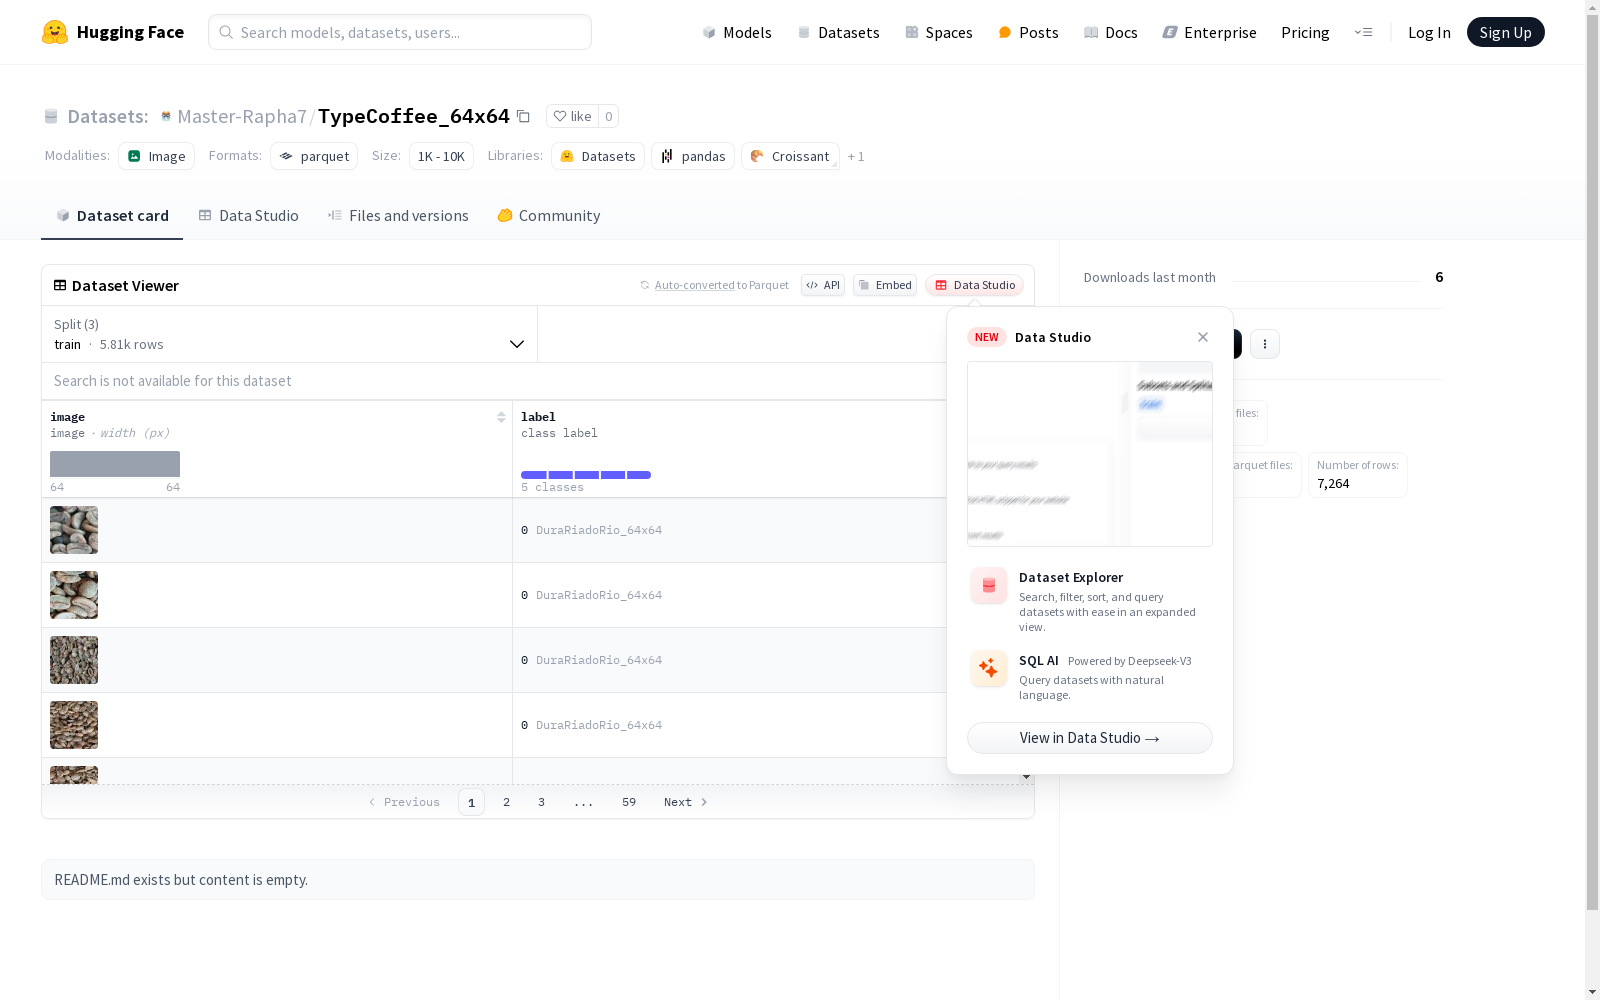This screenshot has width=1600, height=1000.
Task: Show the +1 additional libraries
Action: pyautogui.click(x=856, y=156)
